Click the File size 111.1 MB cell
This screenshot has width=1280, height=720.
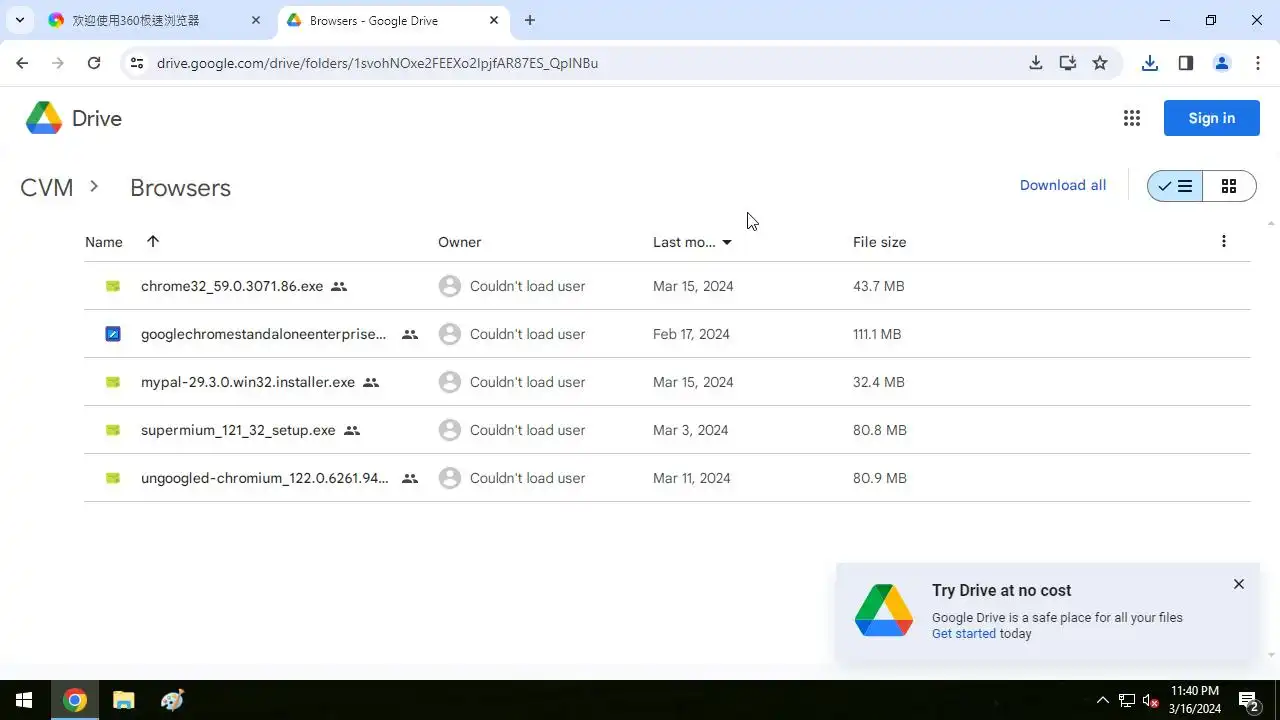tap(877, 334)
